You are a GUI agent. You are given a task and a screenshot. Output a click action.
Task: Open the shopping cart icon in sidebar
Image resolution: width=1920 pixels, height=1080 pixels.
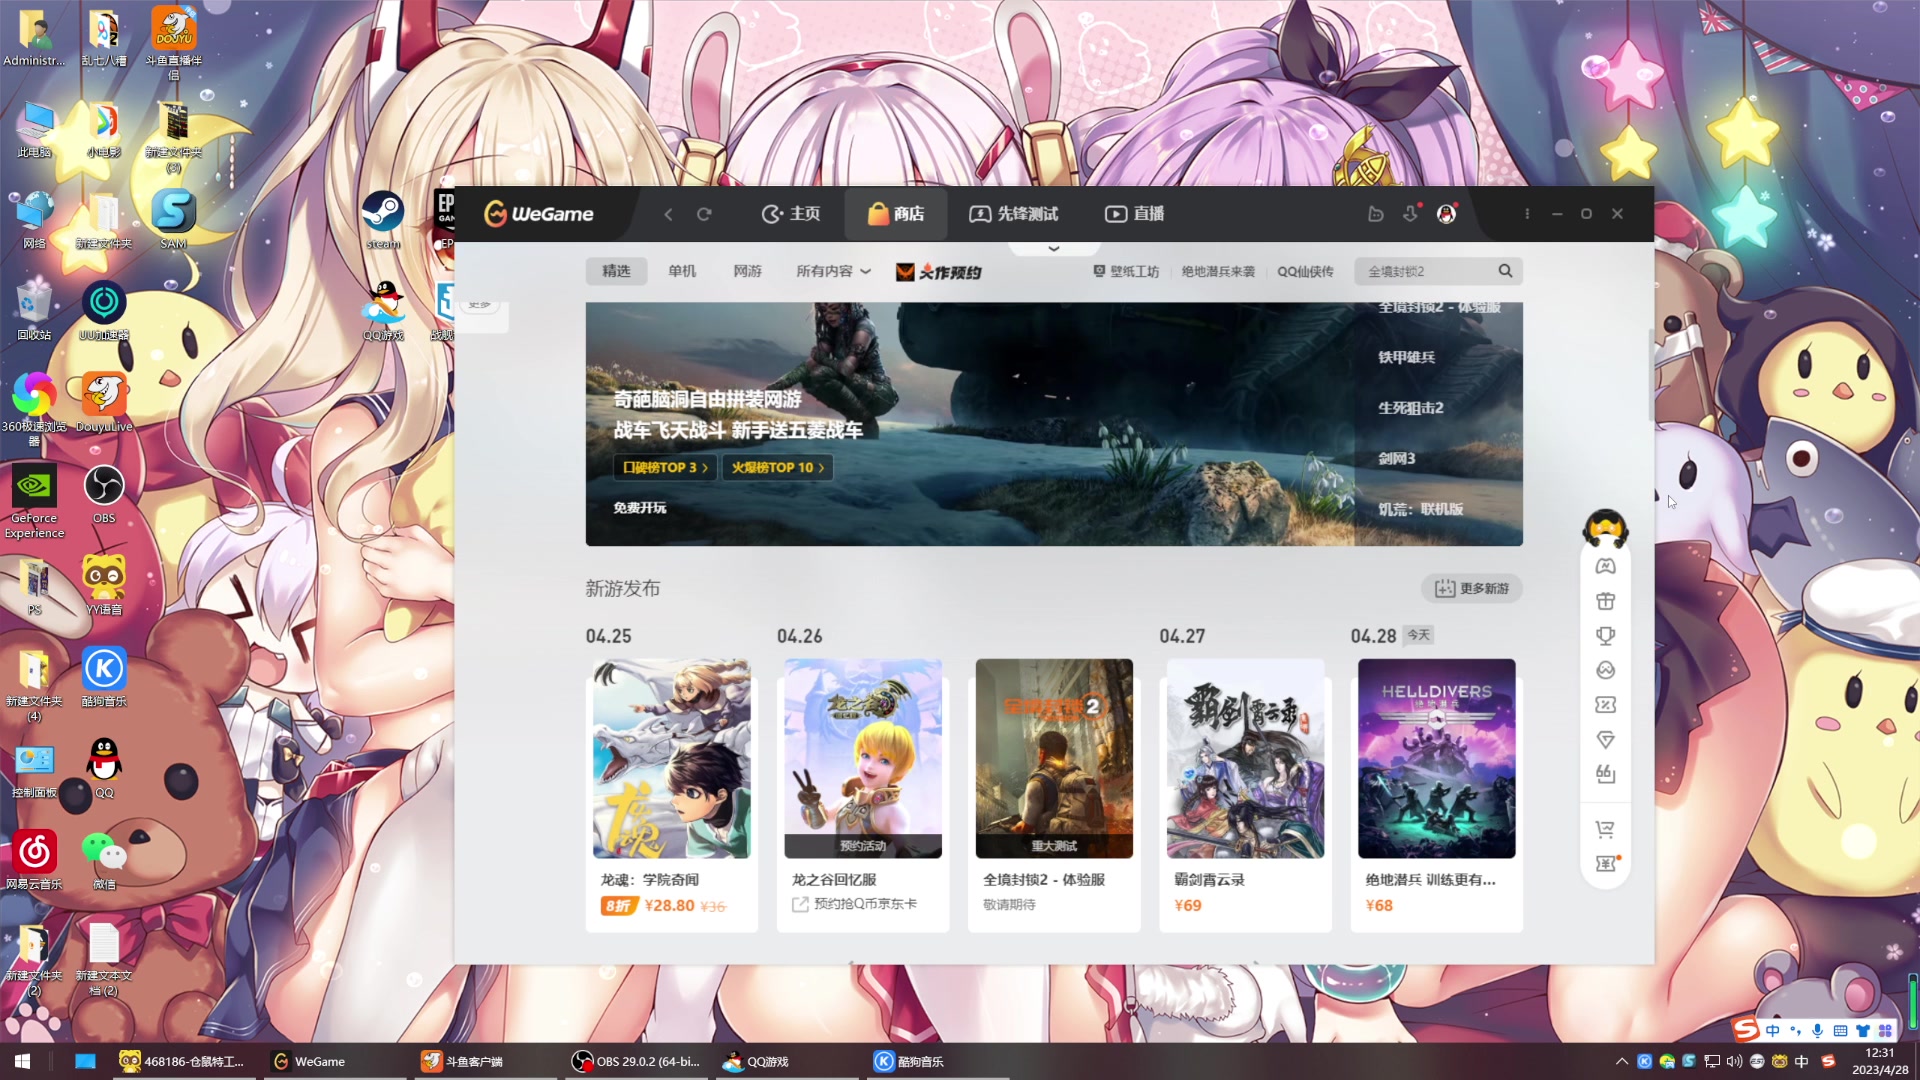[x=1605, y=829]
